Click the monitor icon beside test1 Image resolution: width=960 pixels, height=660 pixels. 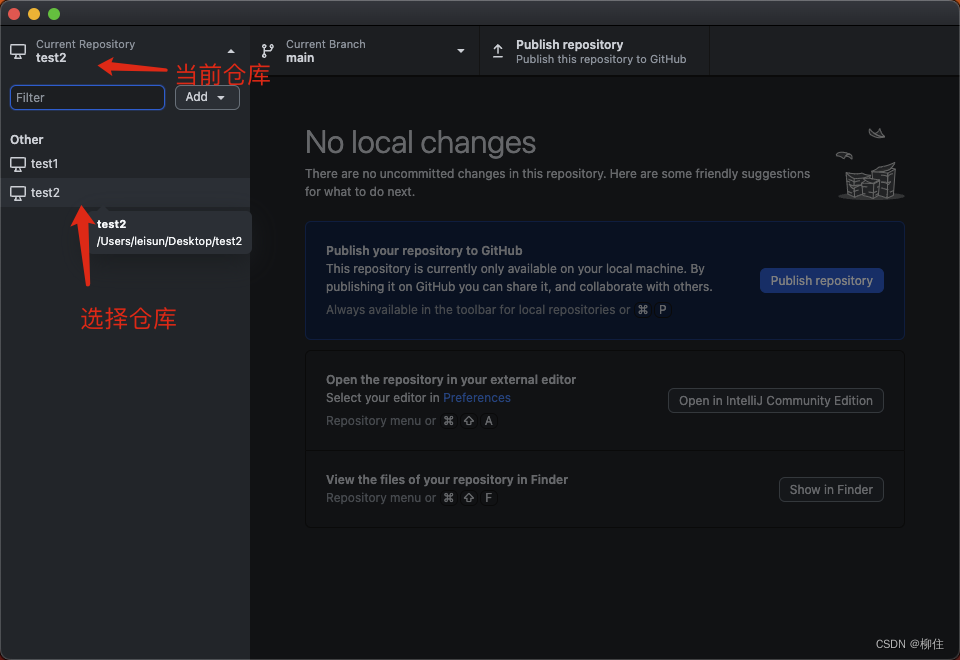coord(18,164)
